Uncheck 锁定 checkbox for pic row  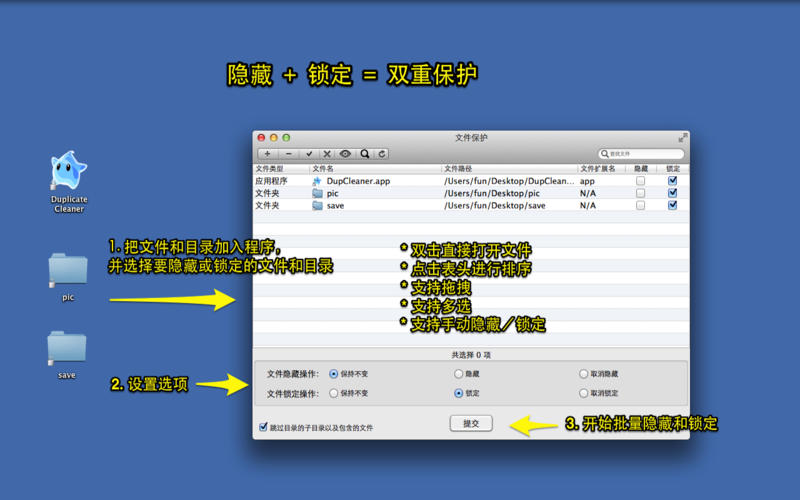point(672,193)
